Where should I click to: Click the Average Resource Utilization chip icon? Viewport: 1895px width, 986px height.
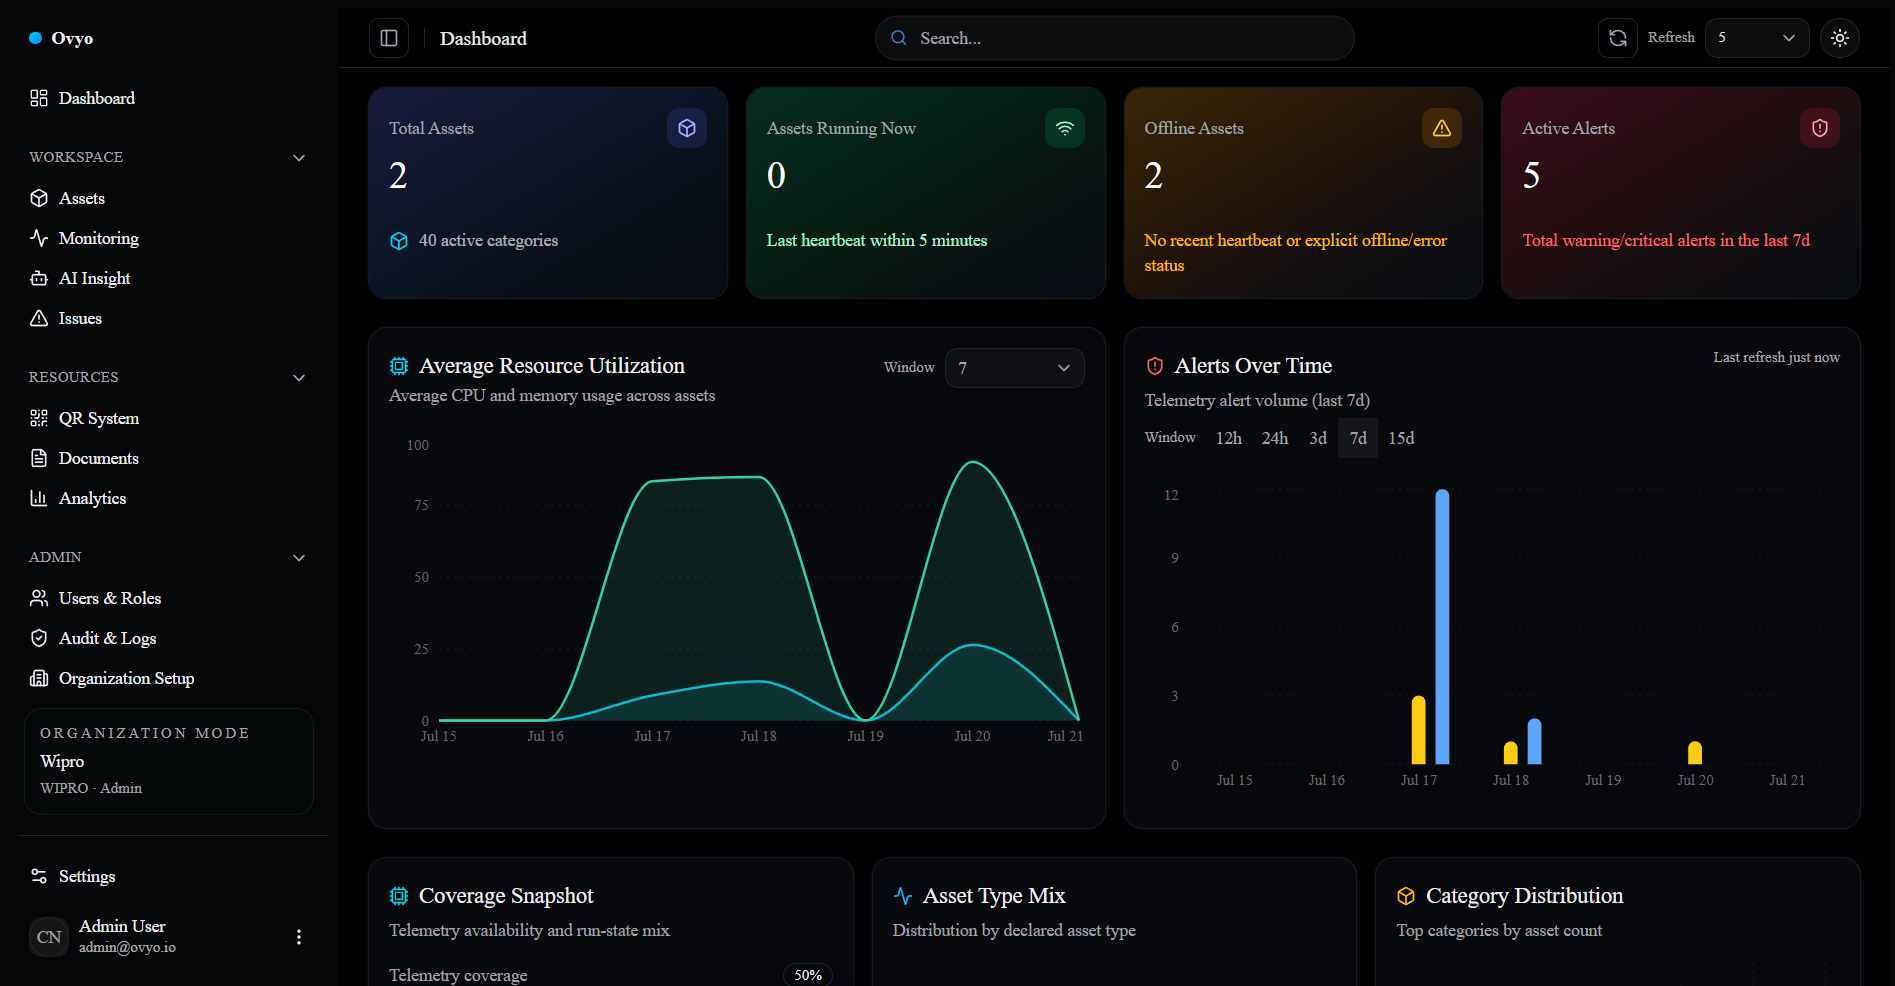[x=399, y=366]
